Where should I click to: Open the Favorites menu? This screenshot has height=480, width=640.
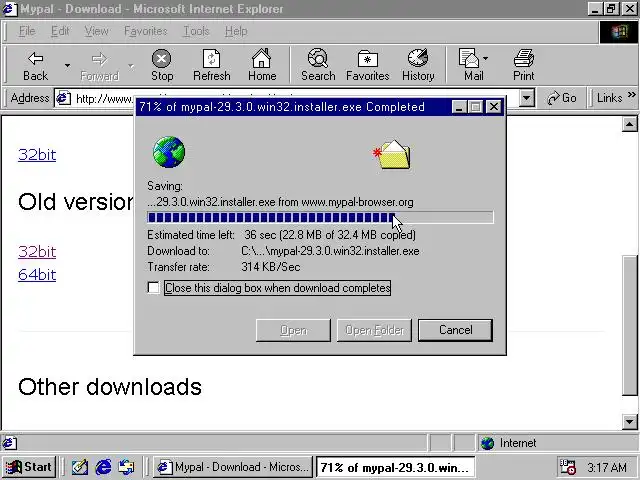[x=146, y=31]
